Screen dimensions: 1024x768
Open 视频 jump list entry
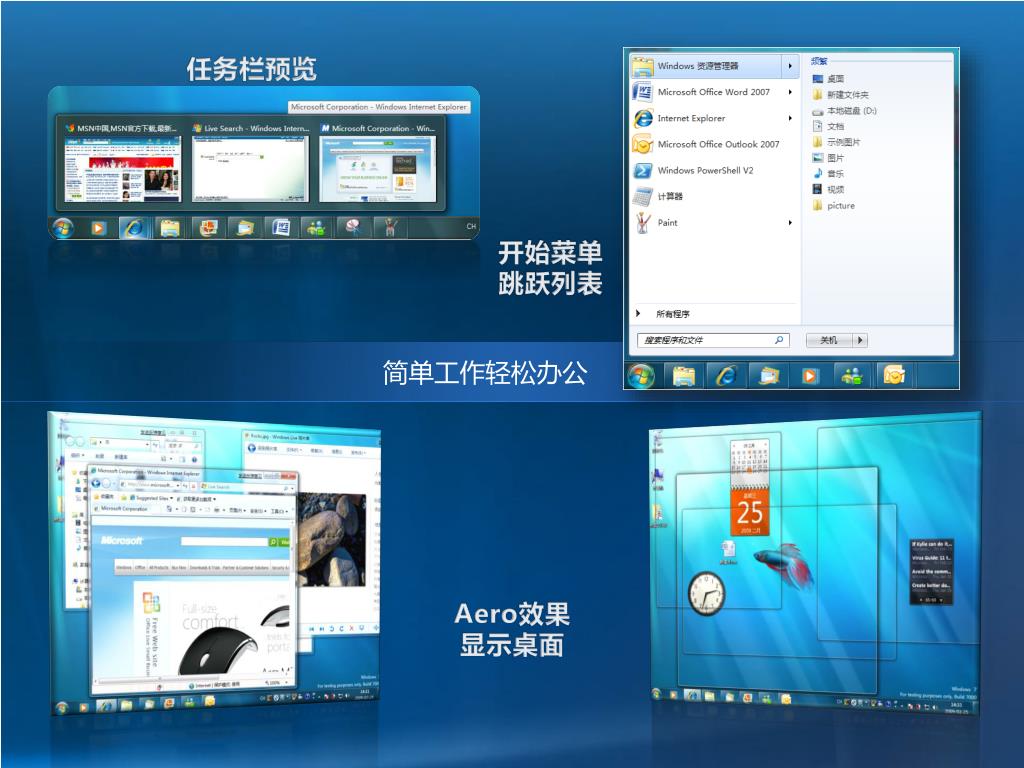(828, 189)
